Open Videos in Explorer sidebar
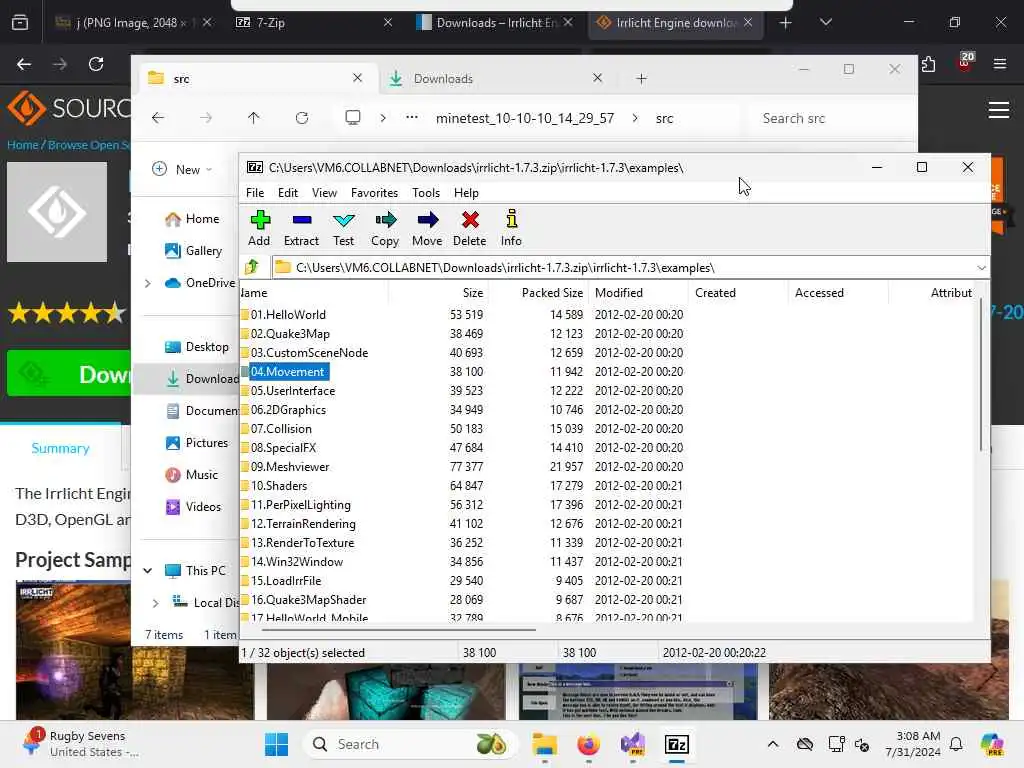Image resolution: width=1024 pixels, height=768 pixels. coord(193,507)
